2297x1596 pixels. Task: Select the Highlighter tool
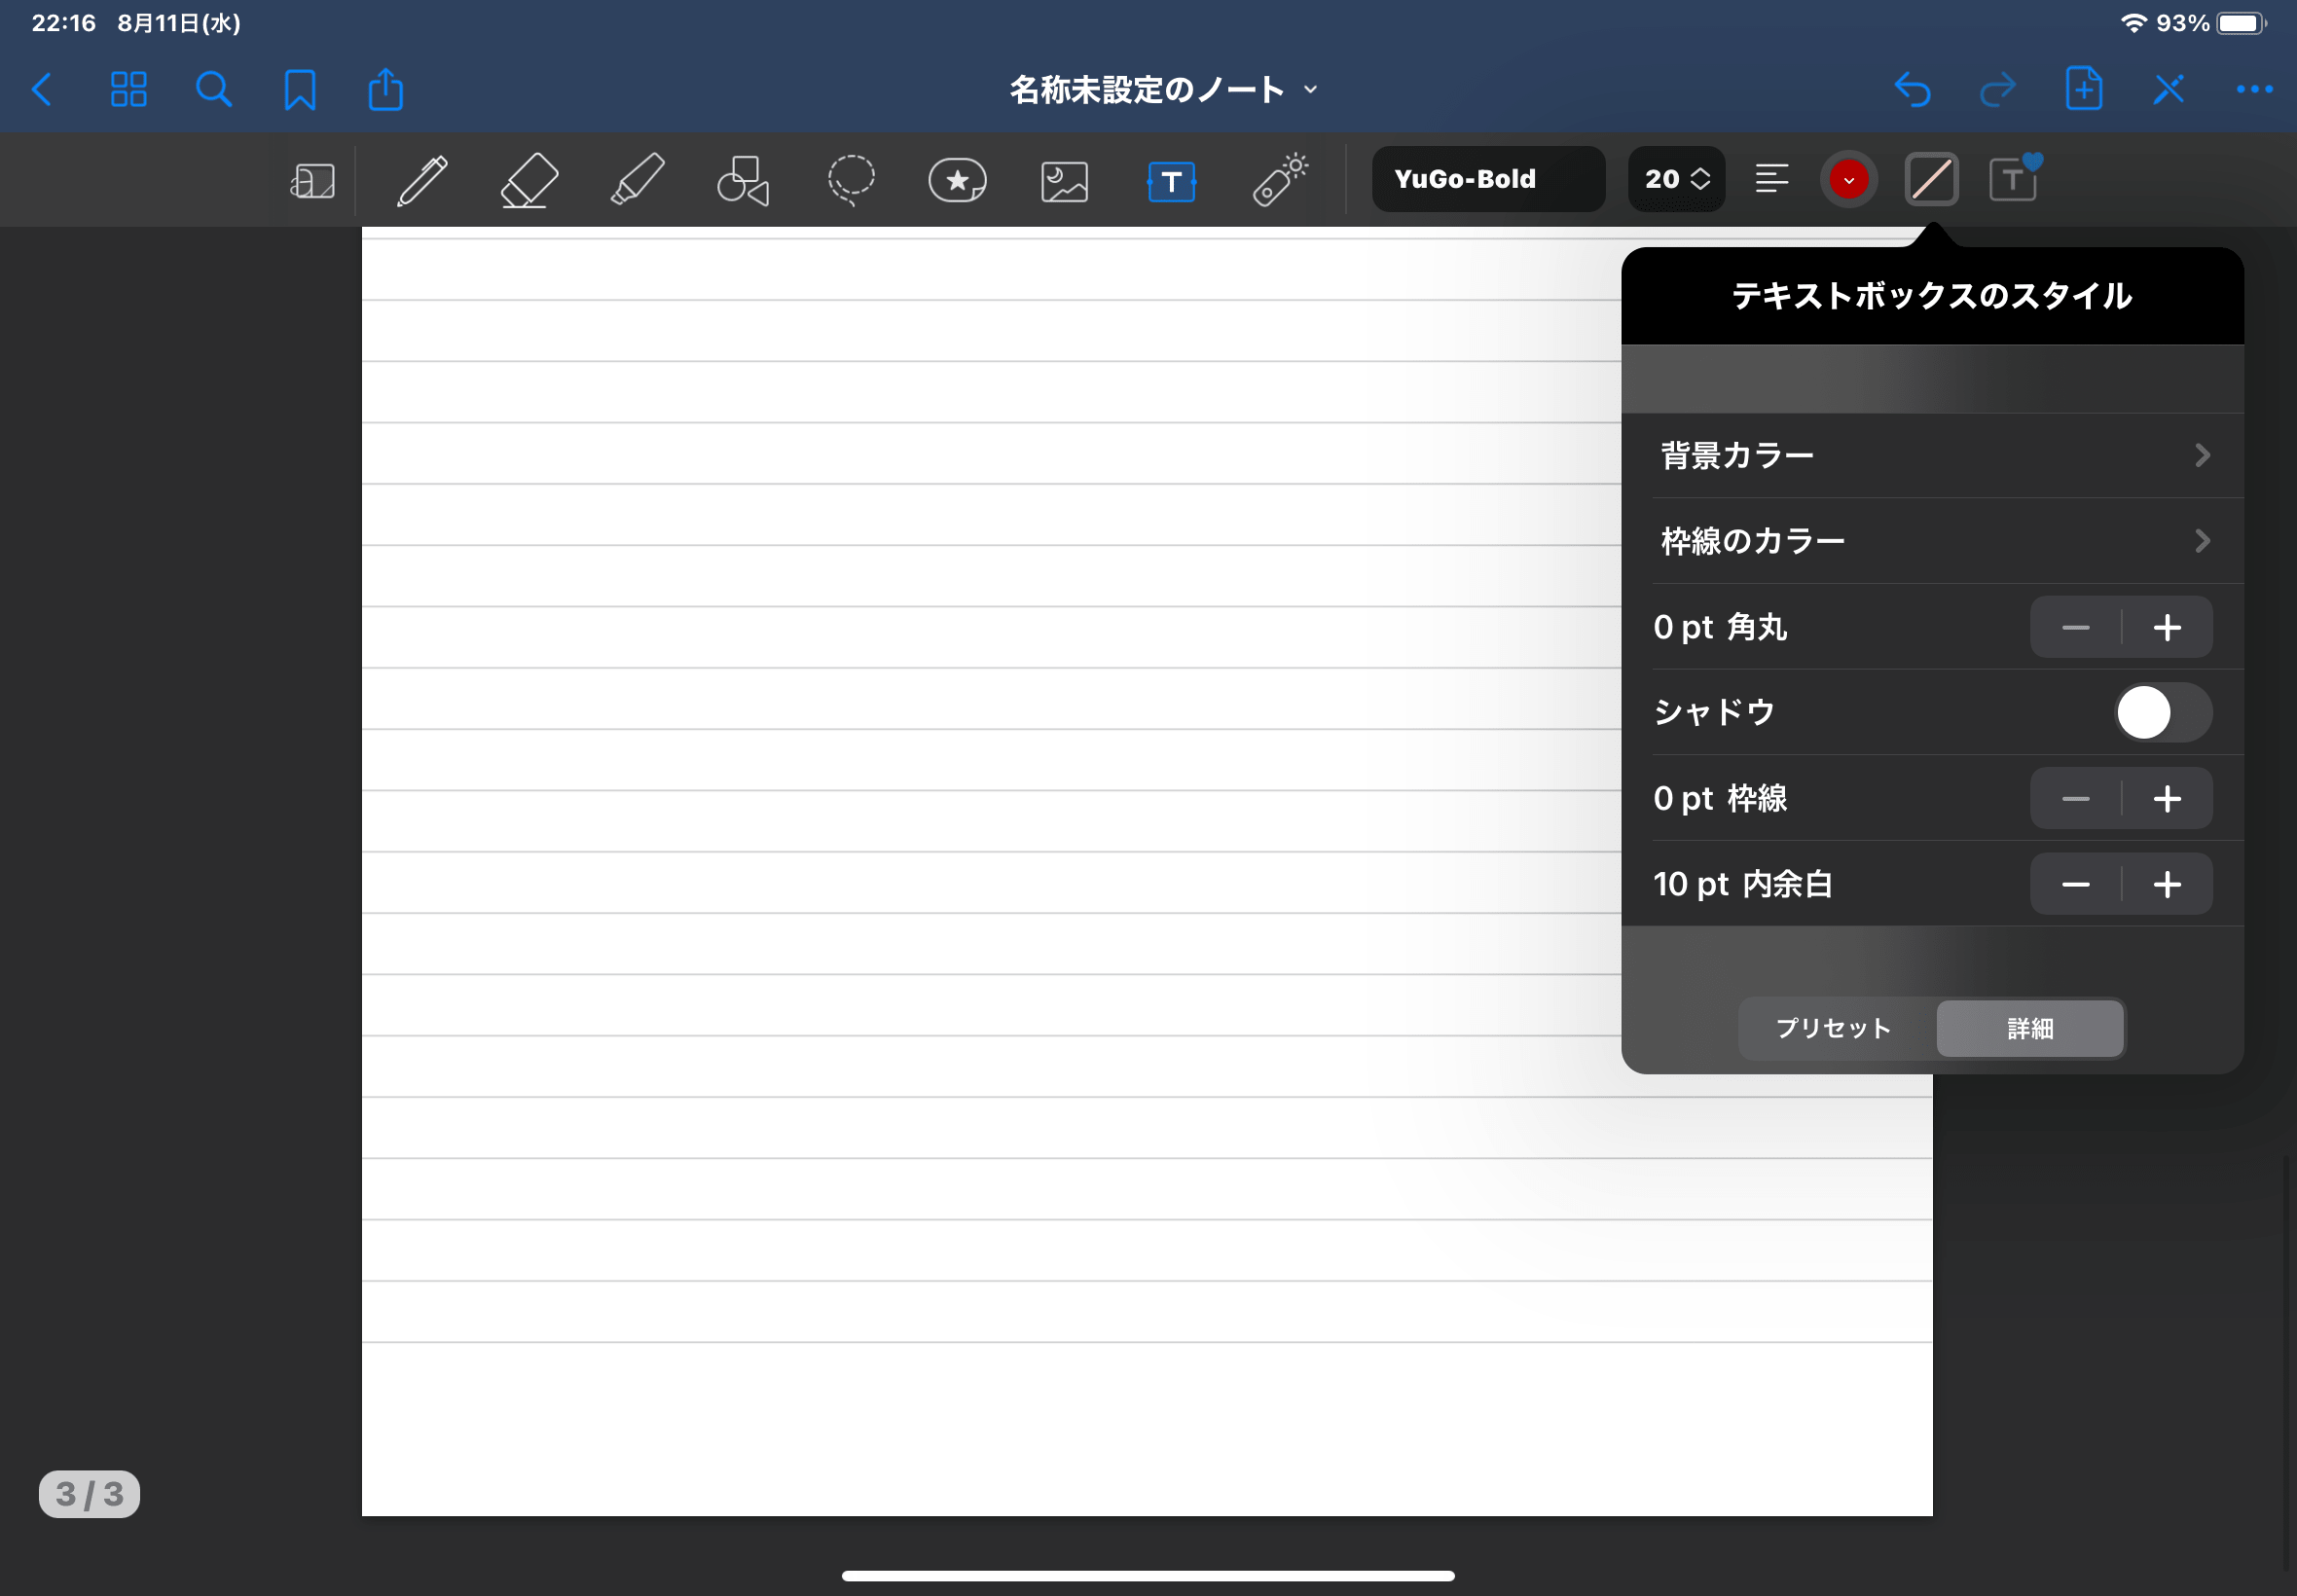point(637,180)
